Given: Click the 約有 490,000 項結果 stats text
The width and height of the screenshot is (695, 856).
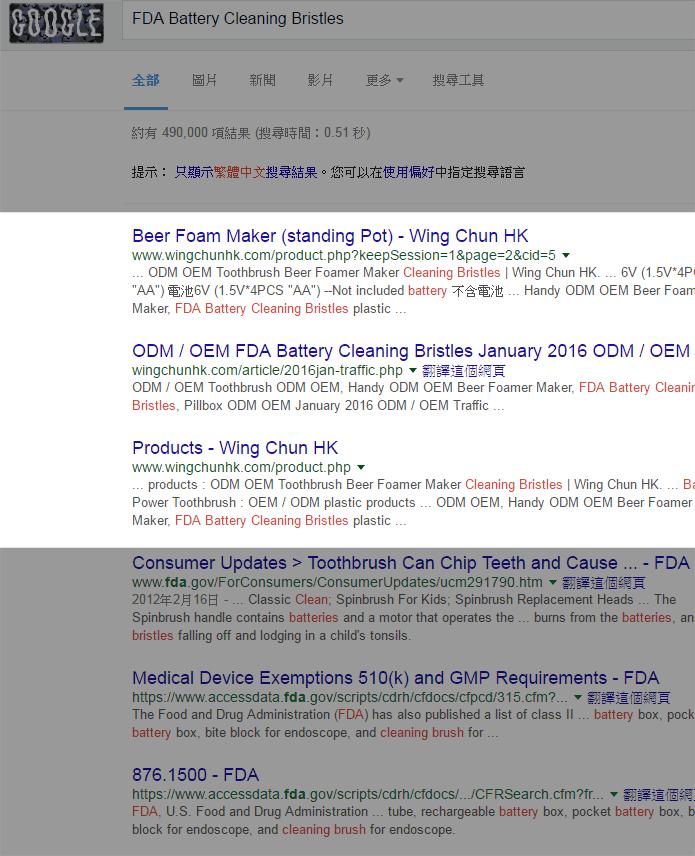Looking at the screenshot, I should pyautogui.click(x=251, y=133).
